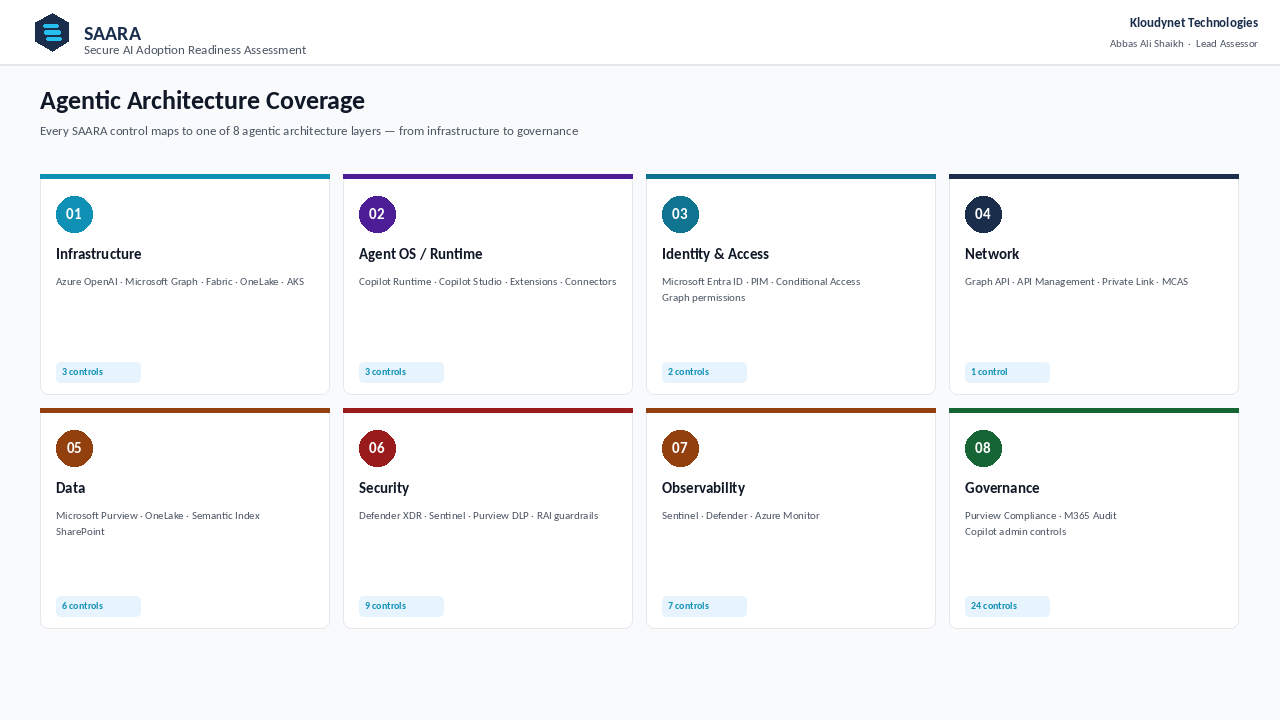Screen dimensions: 1280x720
Task: Click the SAARA hexagon logo
Action: (52, 33)
